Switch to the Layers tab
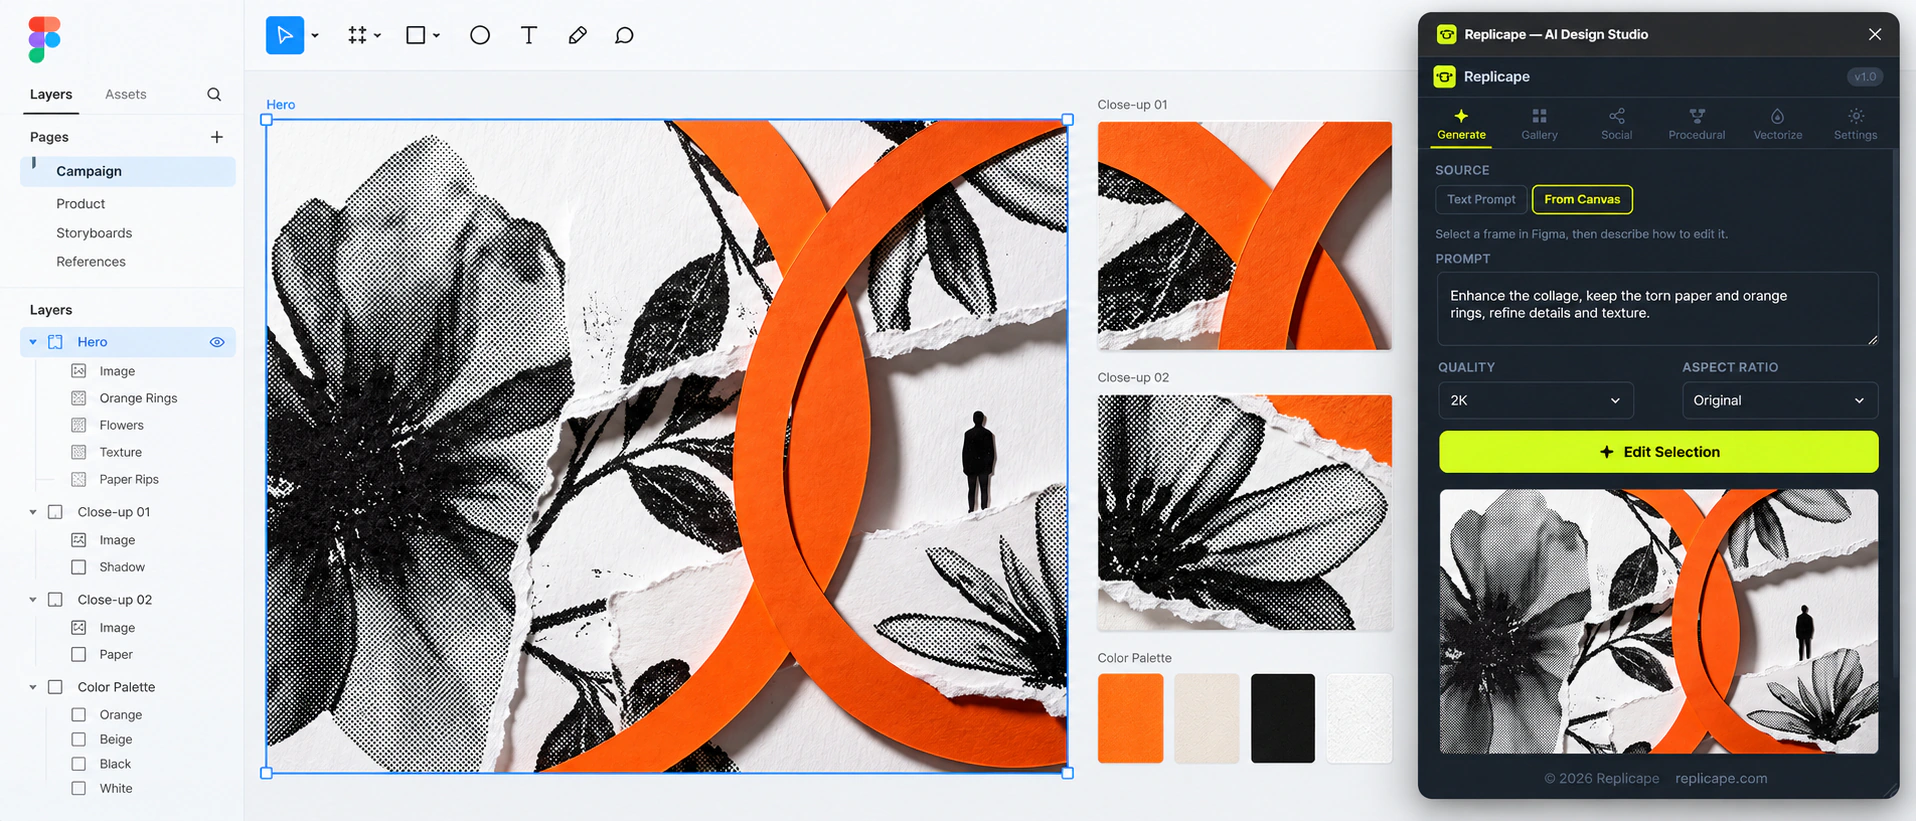1916x821 pixels. click(x=51, y=94)
